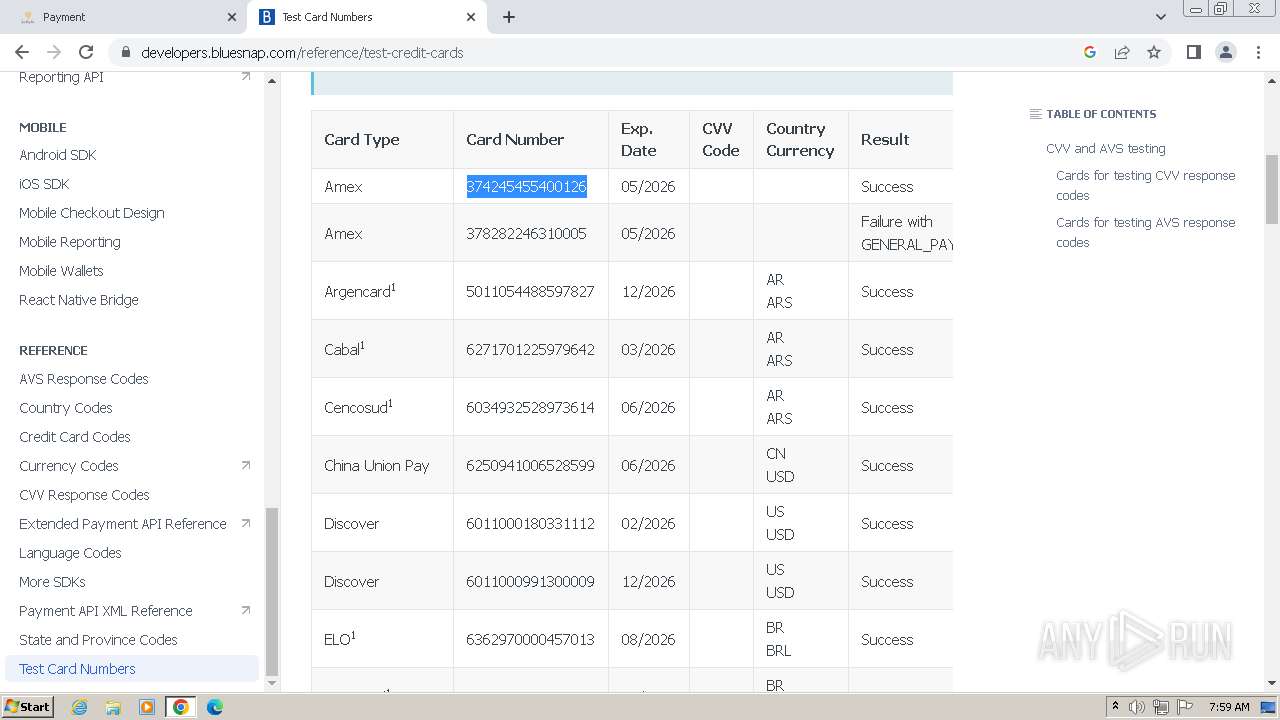Close the Payment tab

(232, 17)
